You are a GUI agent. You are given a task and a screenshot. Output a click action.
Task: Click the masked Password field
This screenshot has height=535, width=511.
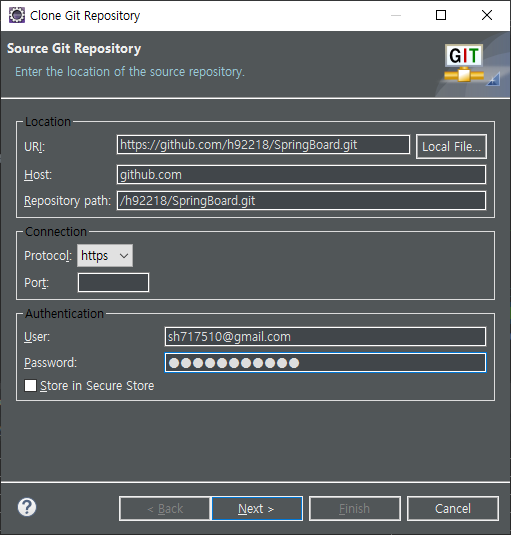[x=325, y=363]
